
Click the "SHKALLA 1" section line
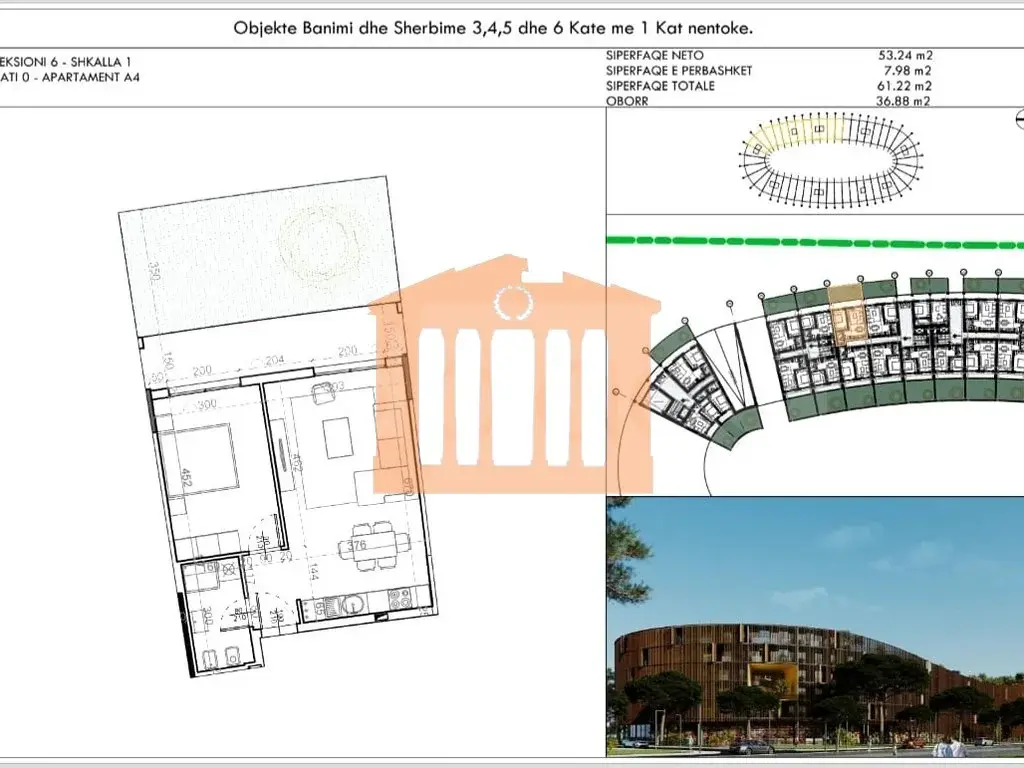(65, 62)
